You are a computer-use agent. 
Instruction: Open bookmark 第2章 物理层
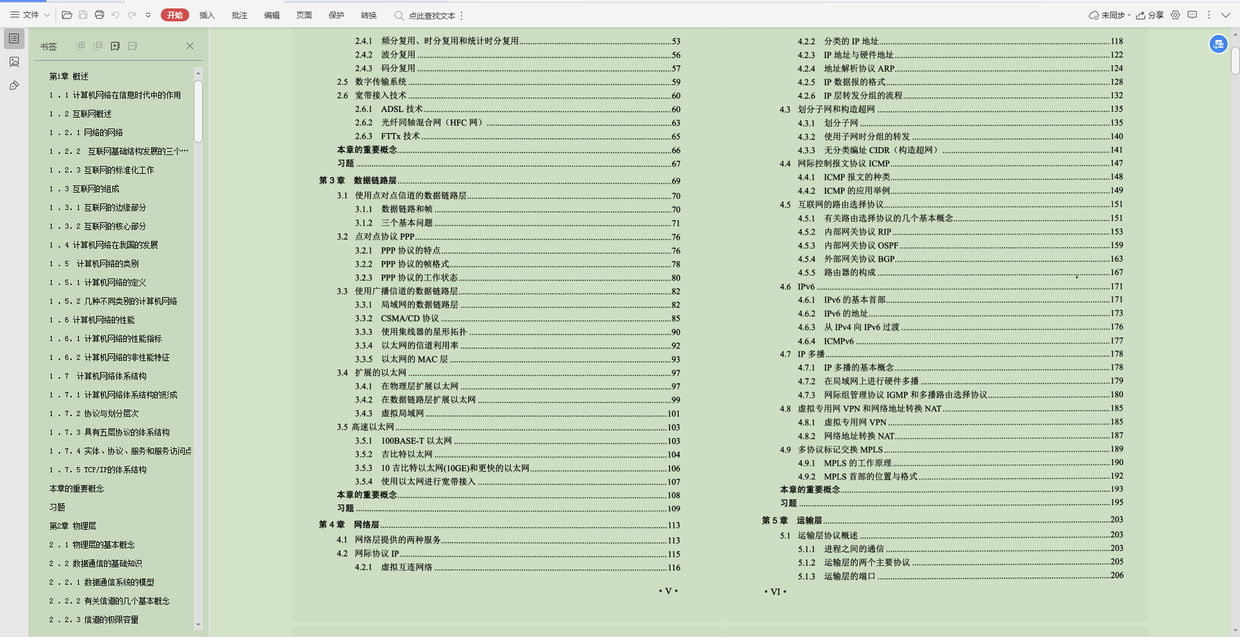[73, 526]
